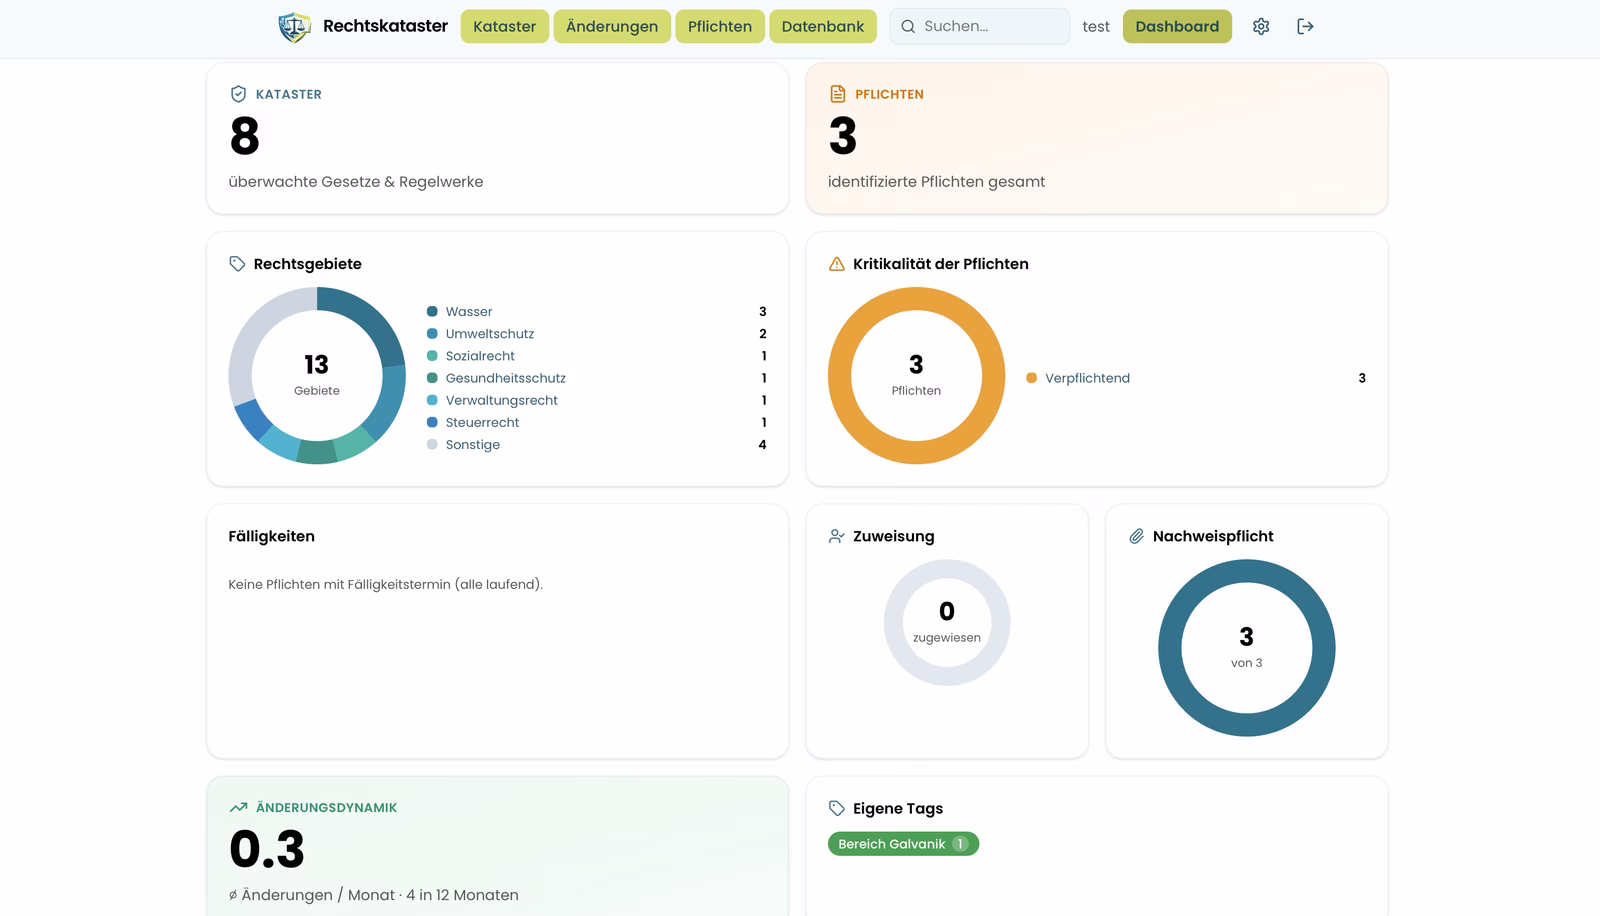Screen dimensions: 1600x916
Task: Switch to the Datenbank tab
Action: tap(823, 27)
